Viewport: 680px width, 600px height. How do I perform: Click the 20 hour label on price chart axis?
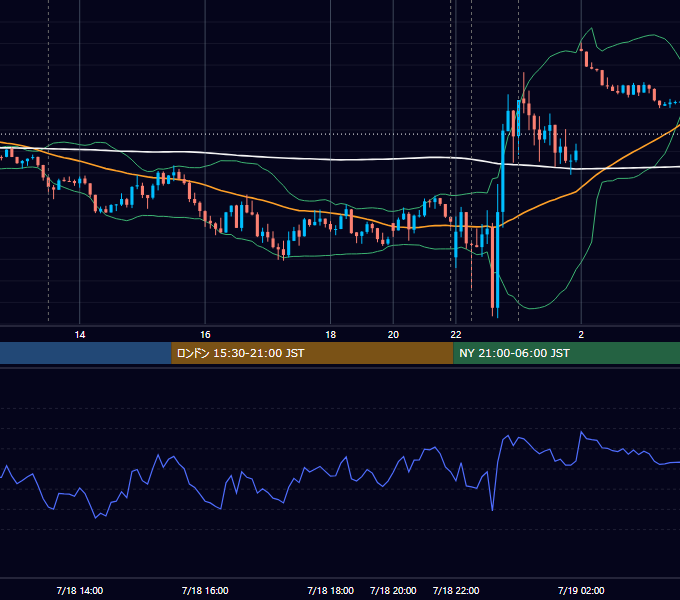tap(393, 335)
